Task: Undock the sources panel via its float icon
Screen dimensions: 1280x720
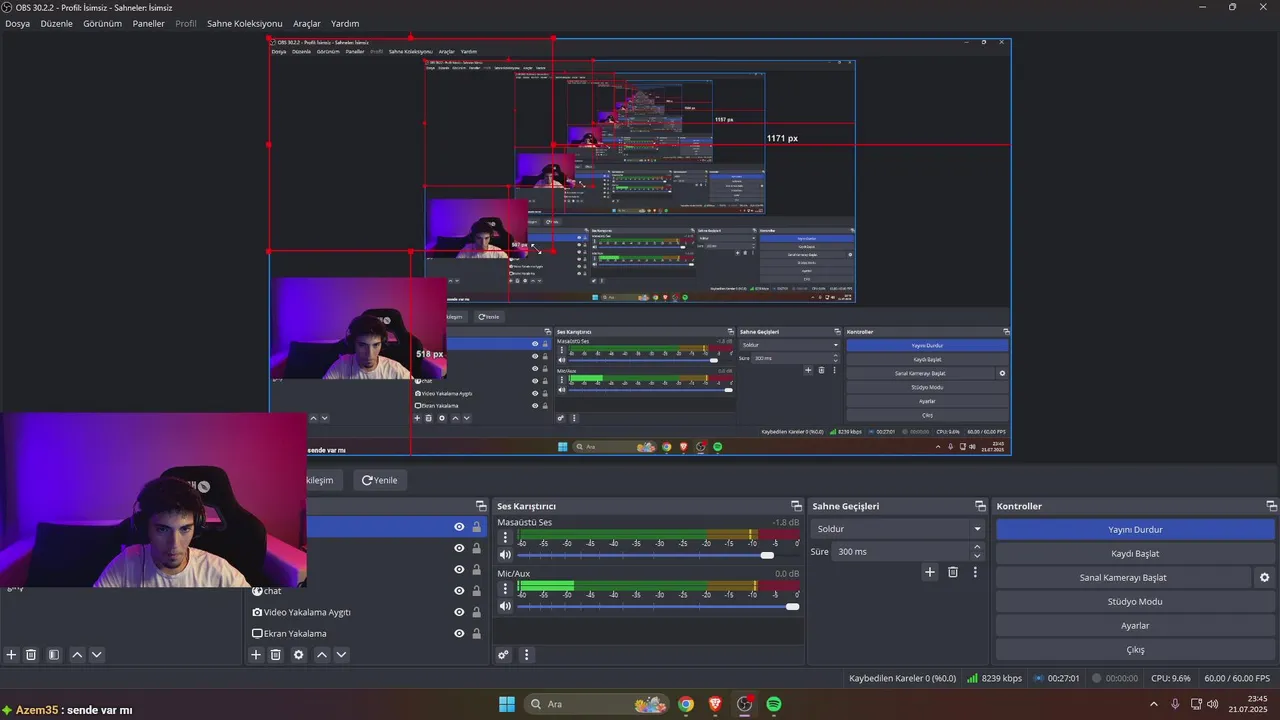Action: 481,506
